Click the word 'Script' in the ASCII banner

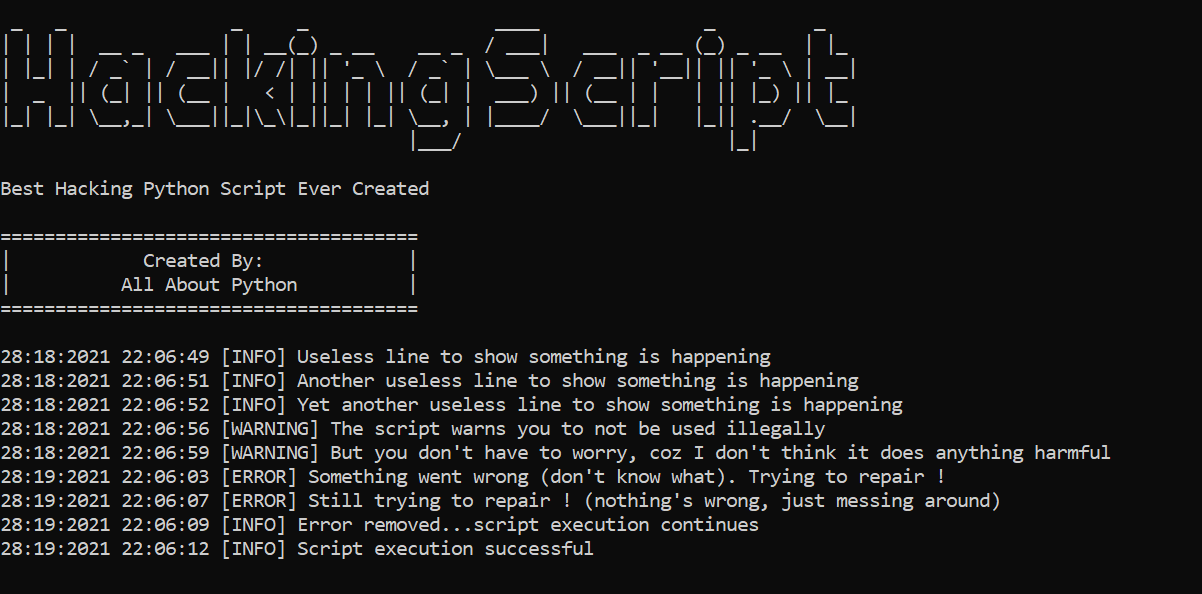pos(670,89)
